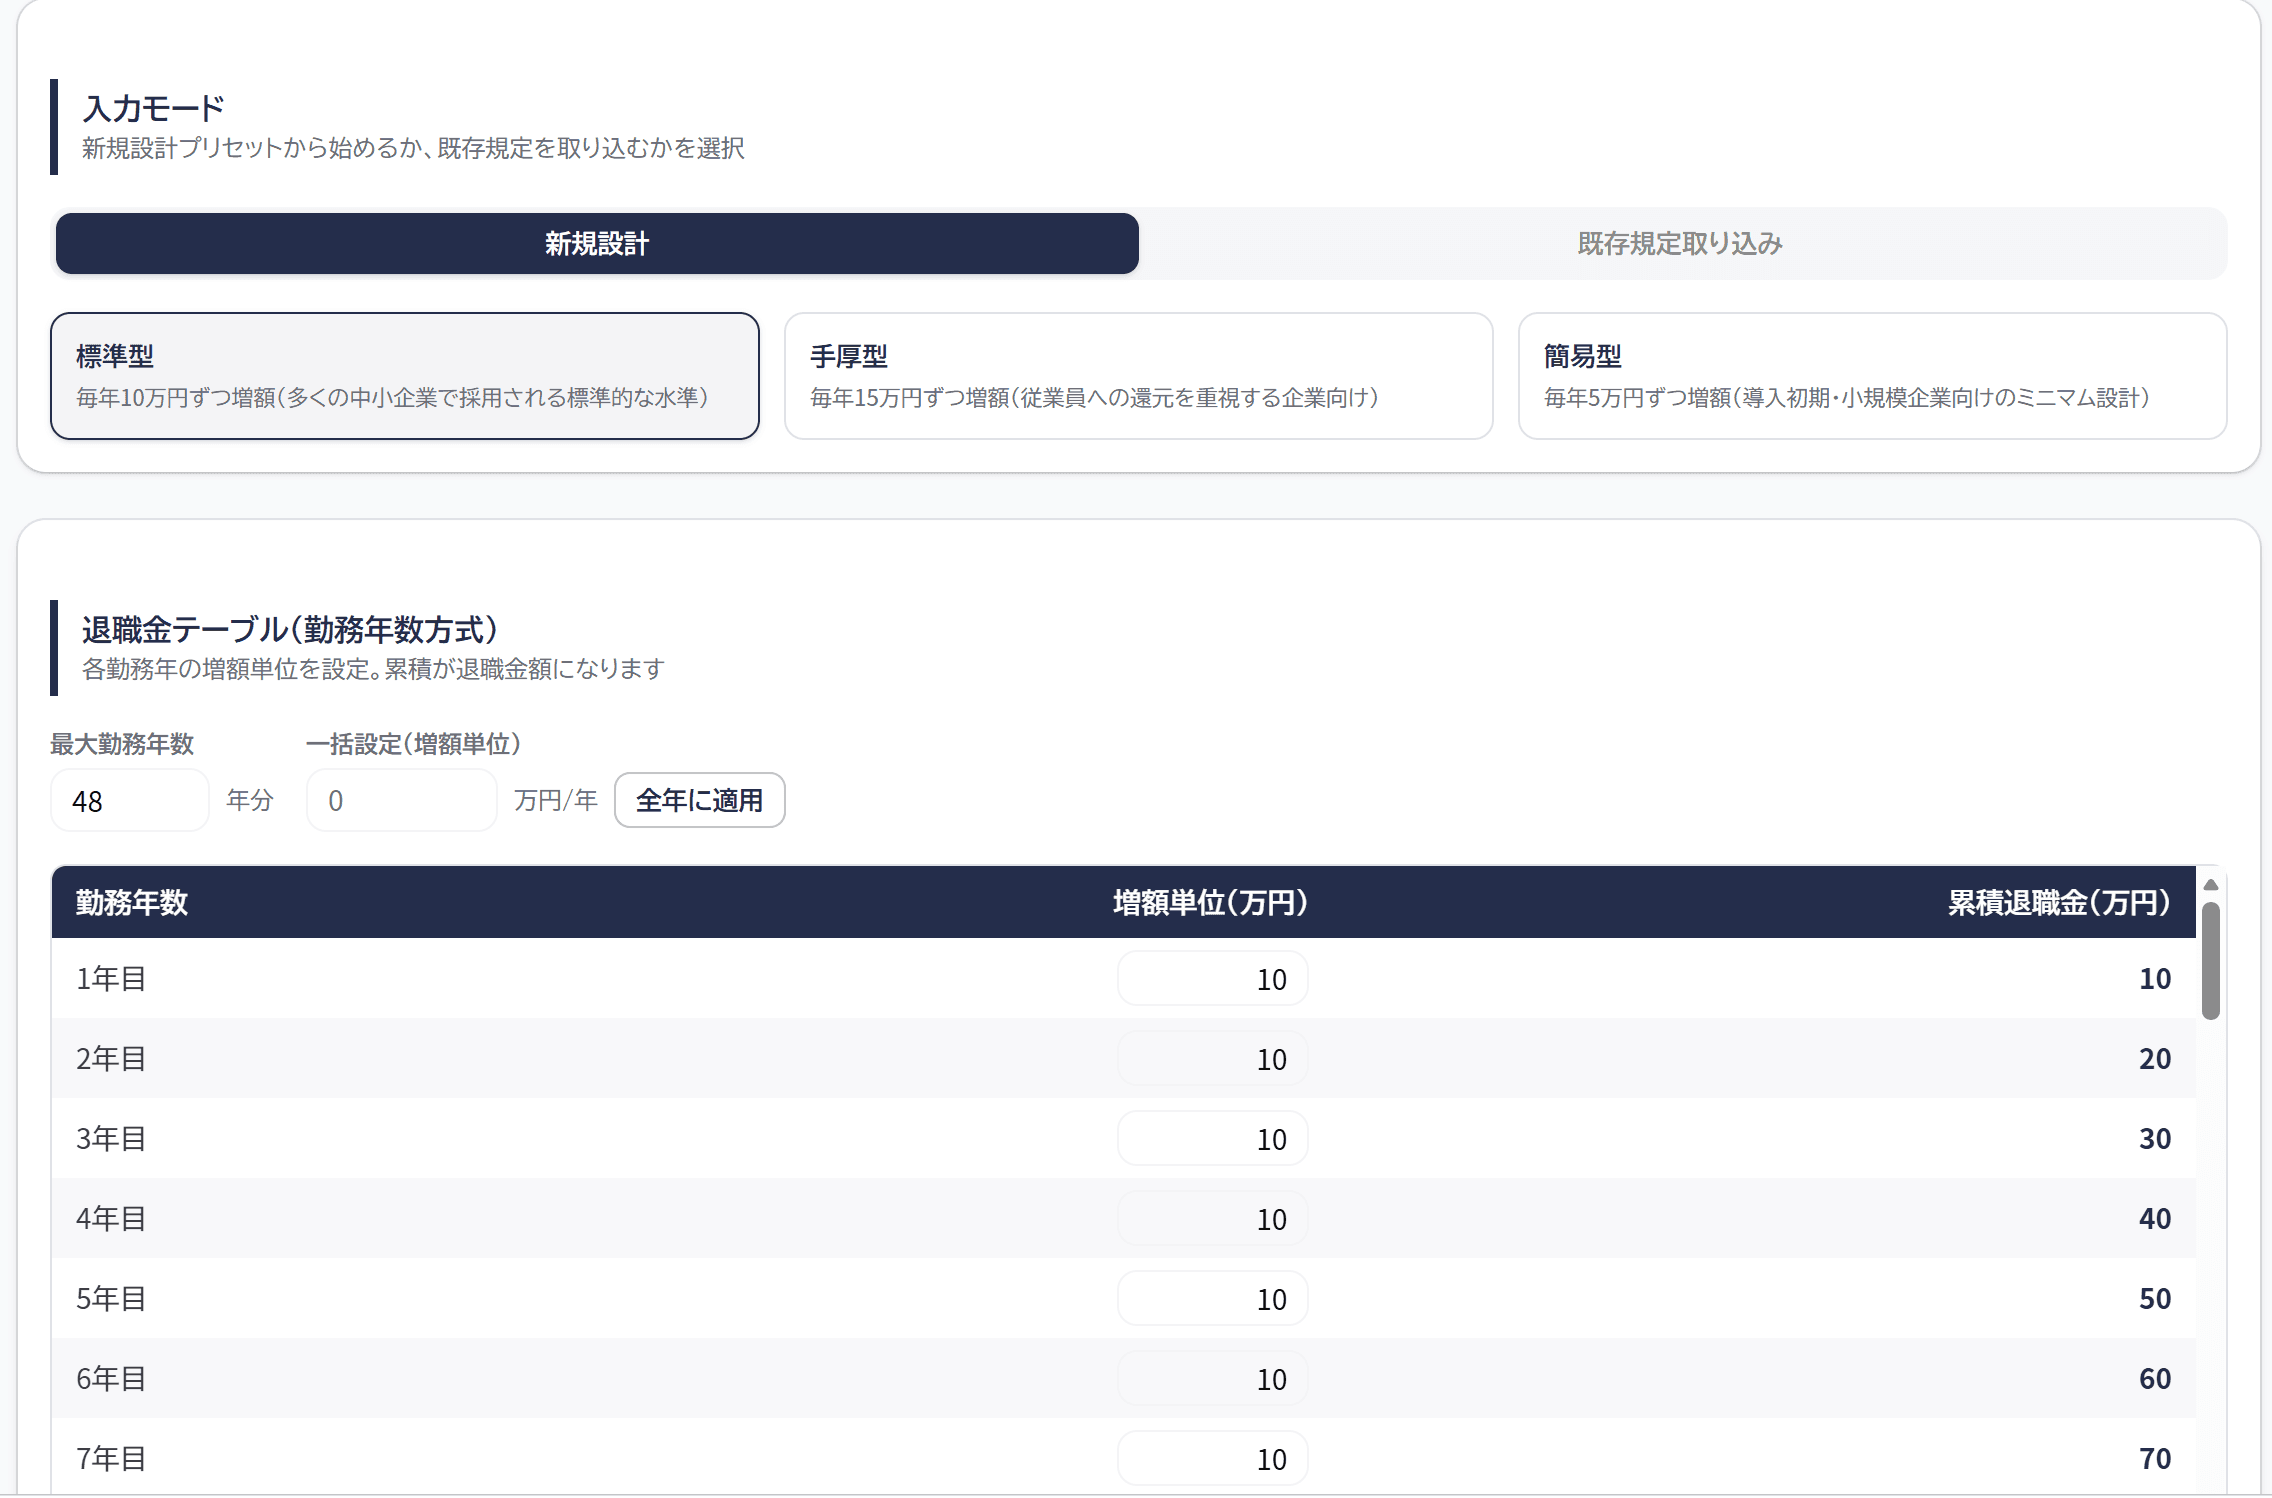Click cumulative value 70 in 7年目 row
This screenshot has width=2272, height=1498.
[x=2155, y=1458]
